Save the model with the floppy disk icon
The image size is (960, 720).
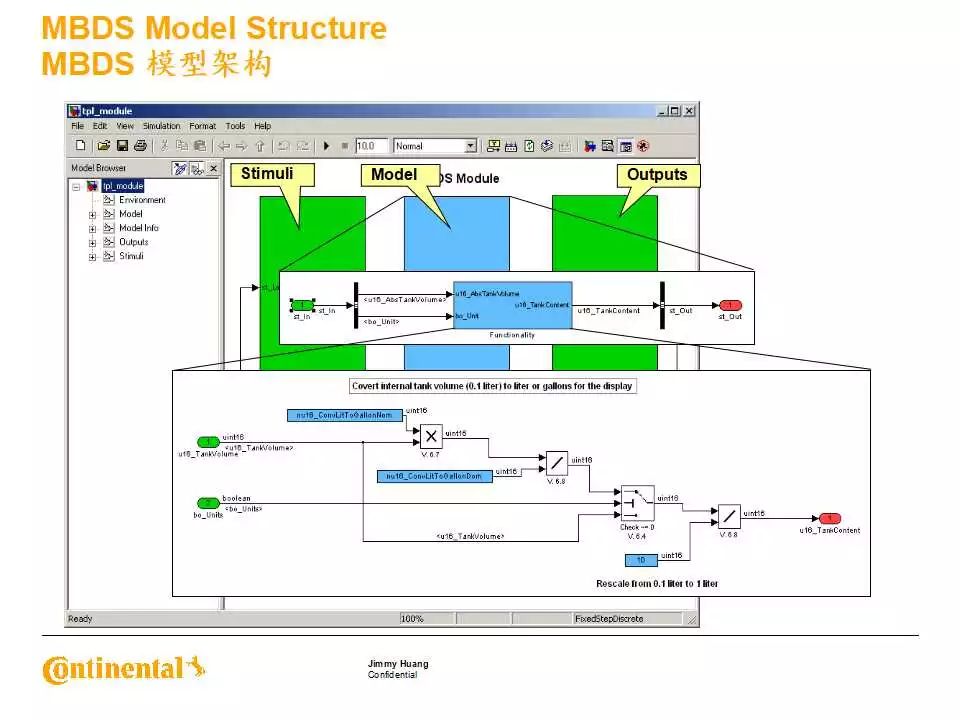tap(121, 146)
